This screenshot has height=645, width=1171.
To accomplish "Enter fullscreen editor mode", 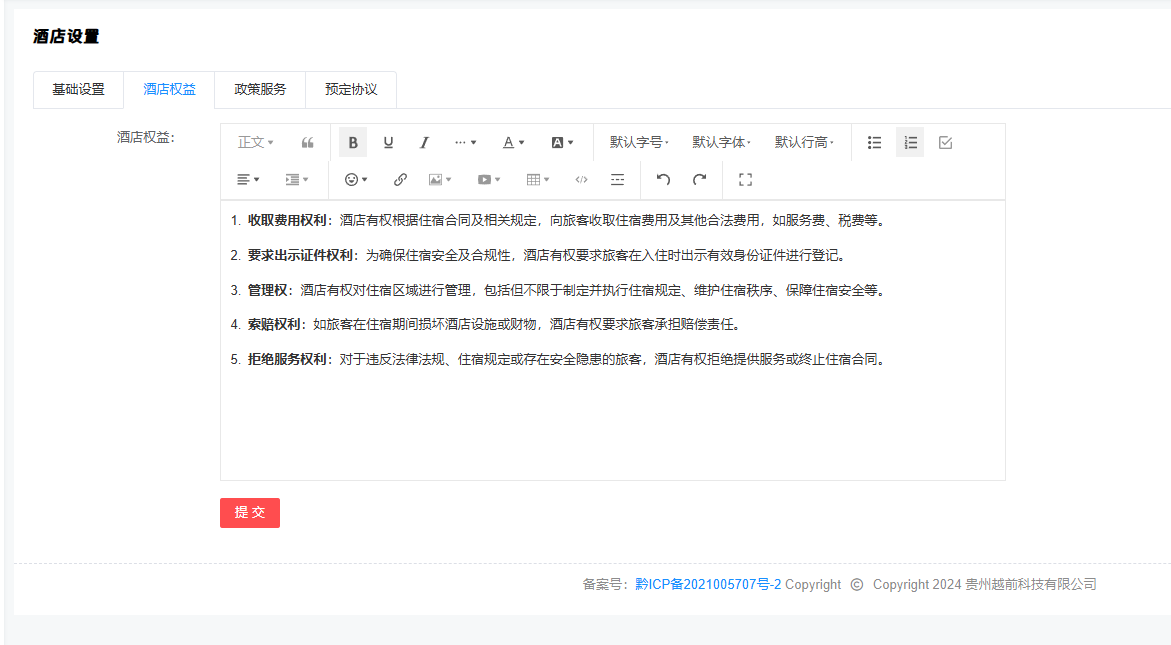I will (x=745, y=180).
